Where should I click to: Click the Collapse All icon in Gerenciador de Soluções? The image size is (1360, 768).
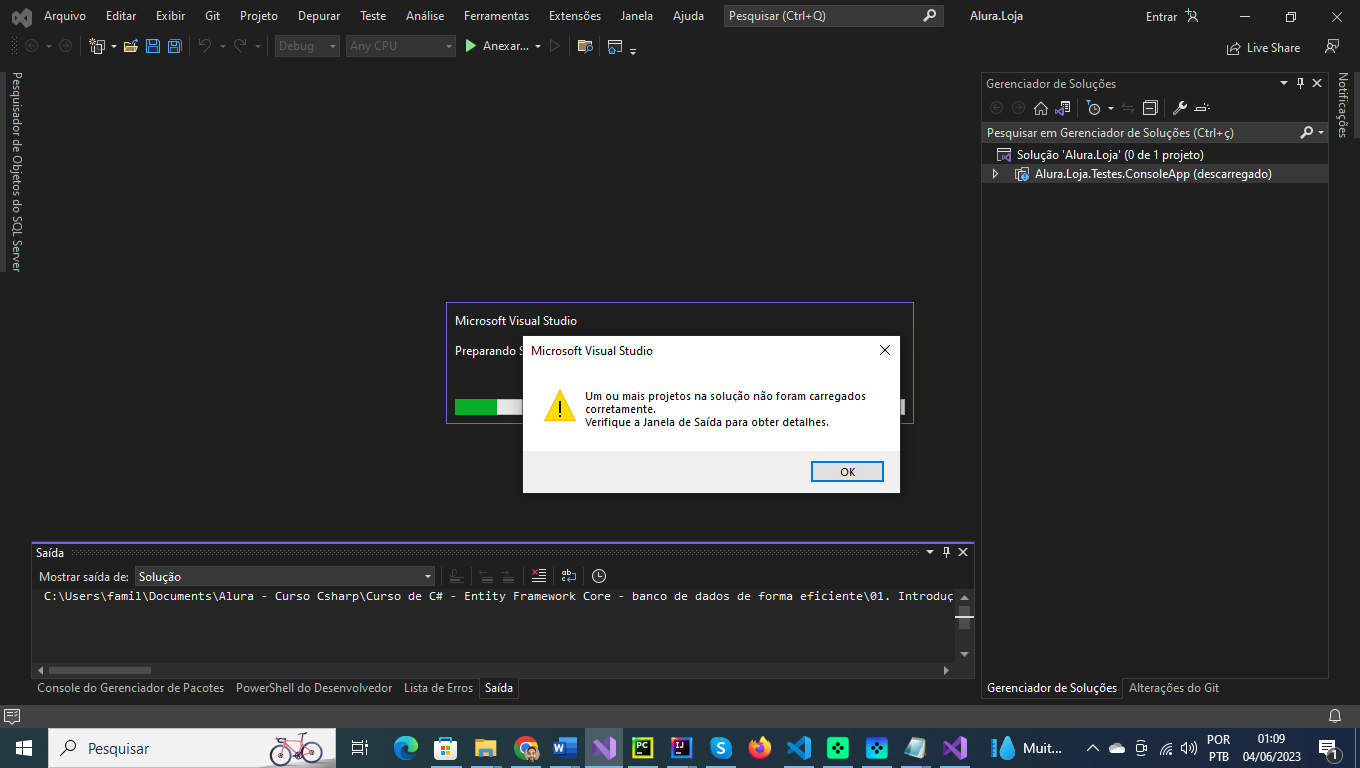[x=1151, y=108]
